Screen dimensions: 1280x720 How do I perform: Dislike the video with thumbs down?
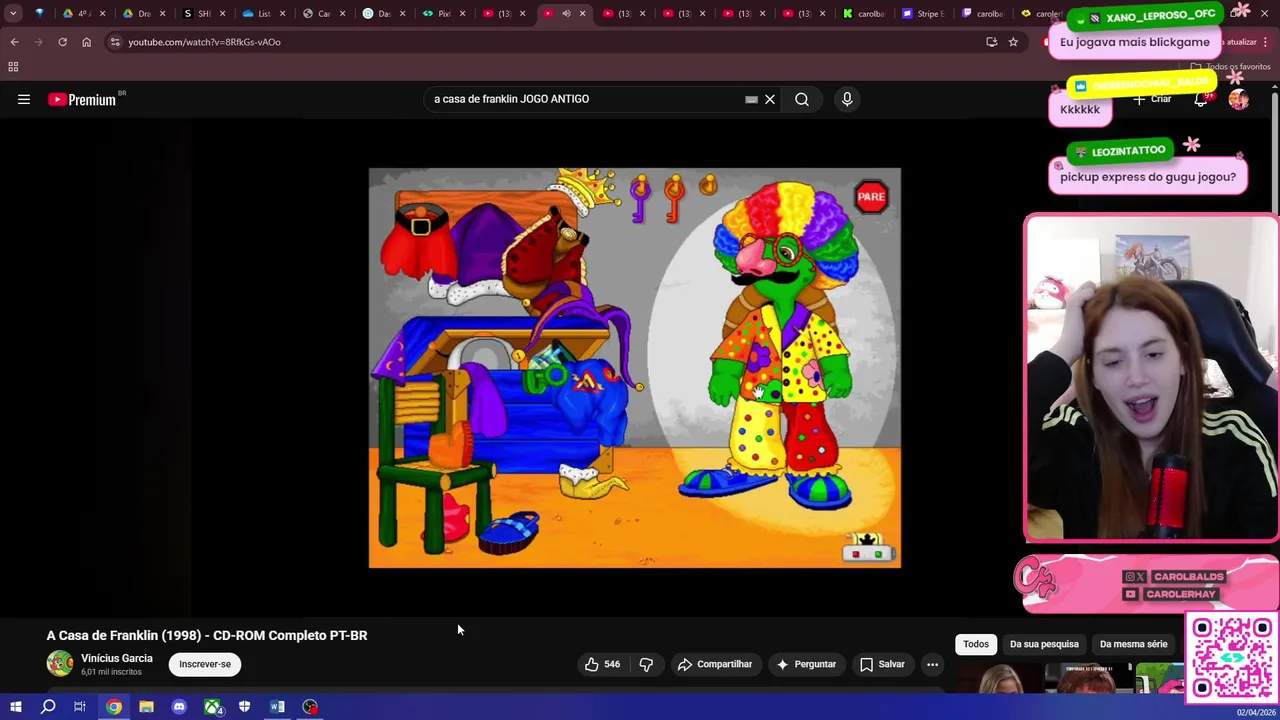(646, 664)
